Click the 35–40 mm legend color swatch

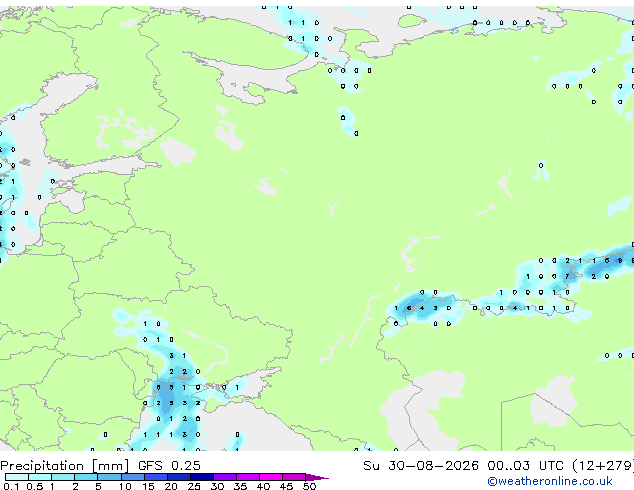[247, 477]
